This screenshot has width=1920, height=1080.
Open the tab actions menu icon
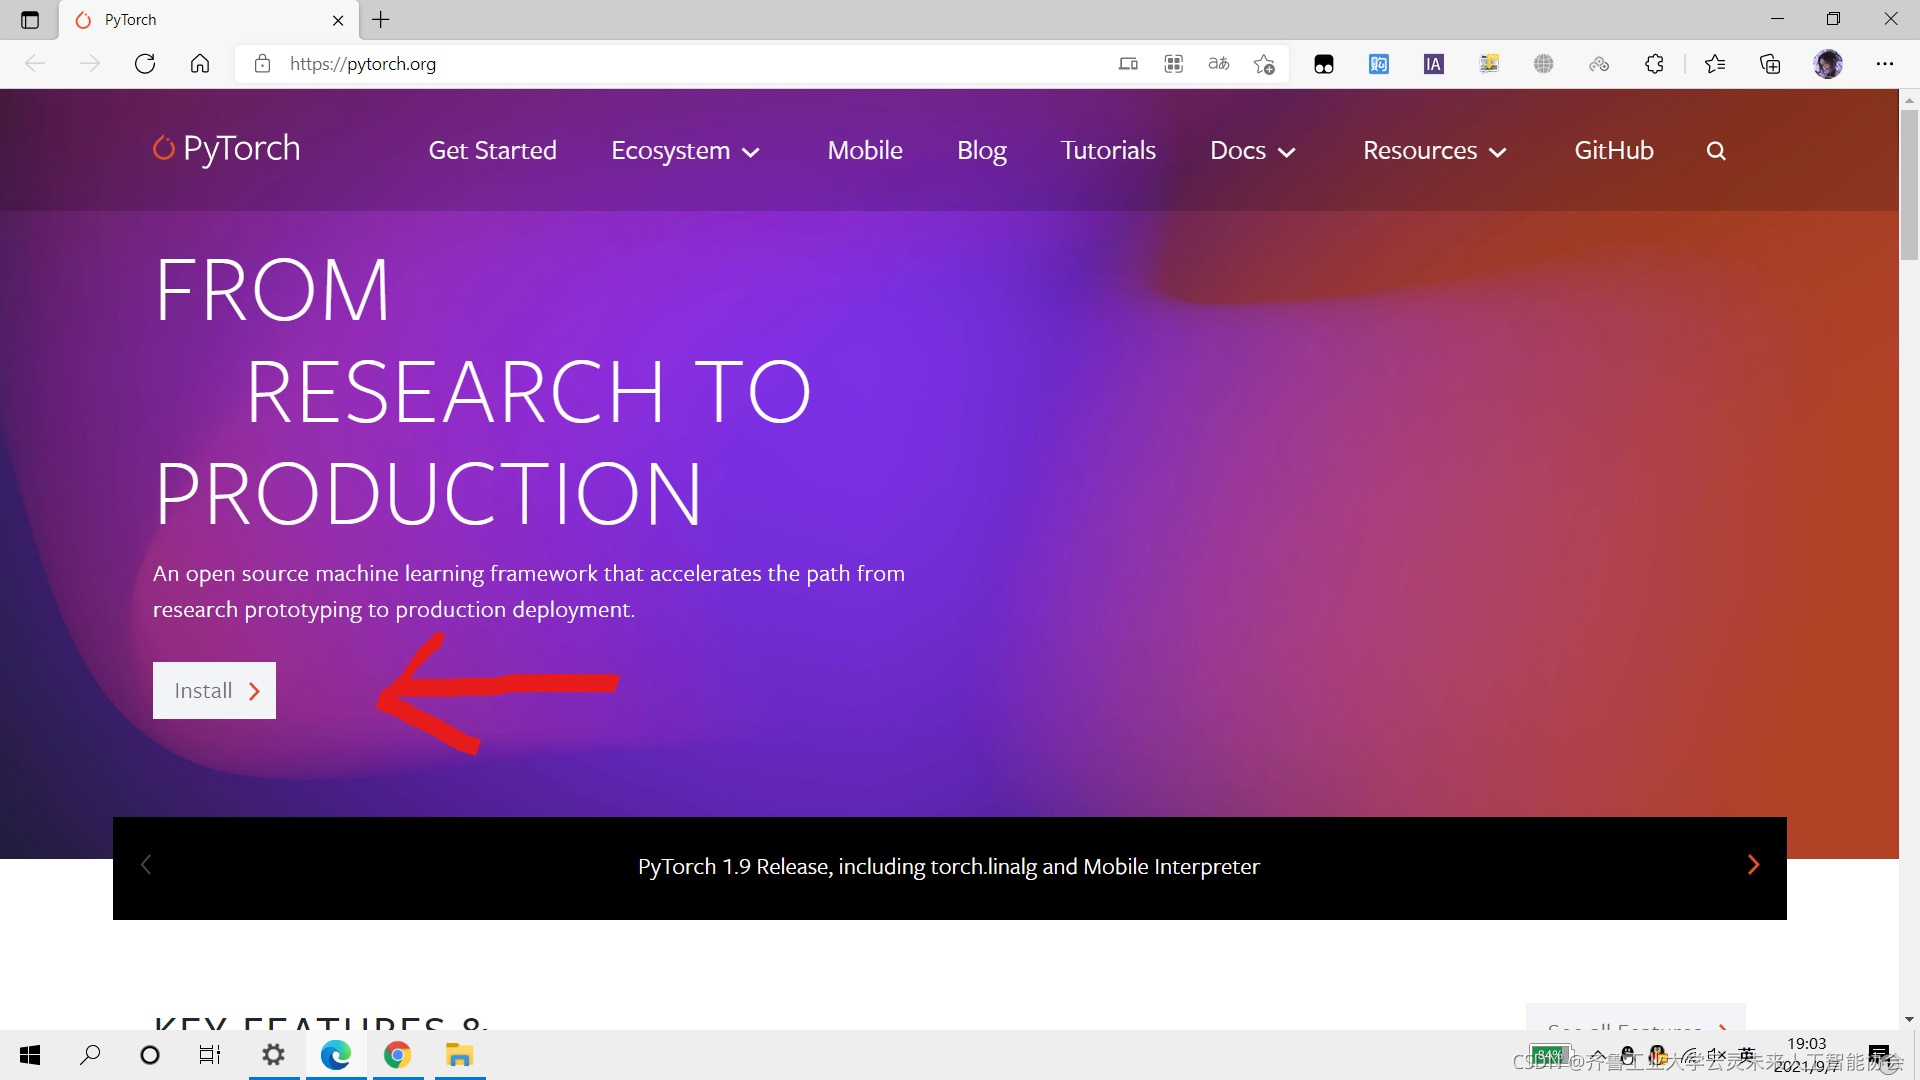[x=30, y=20]
